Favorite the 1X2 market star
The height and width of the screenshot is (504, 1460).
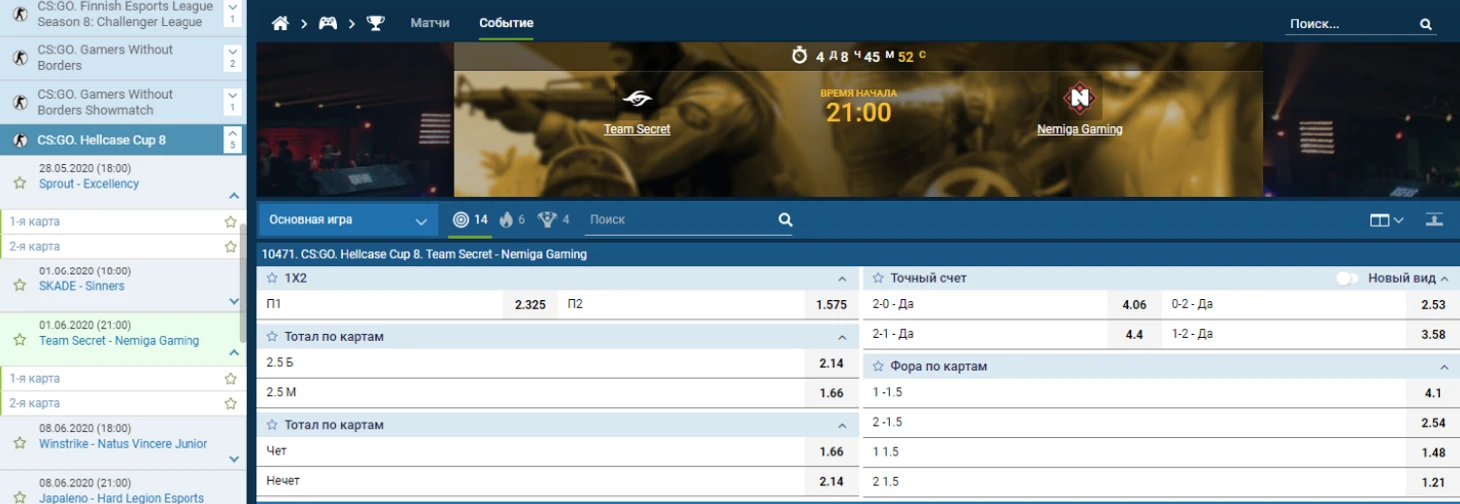point(272,278)
